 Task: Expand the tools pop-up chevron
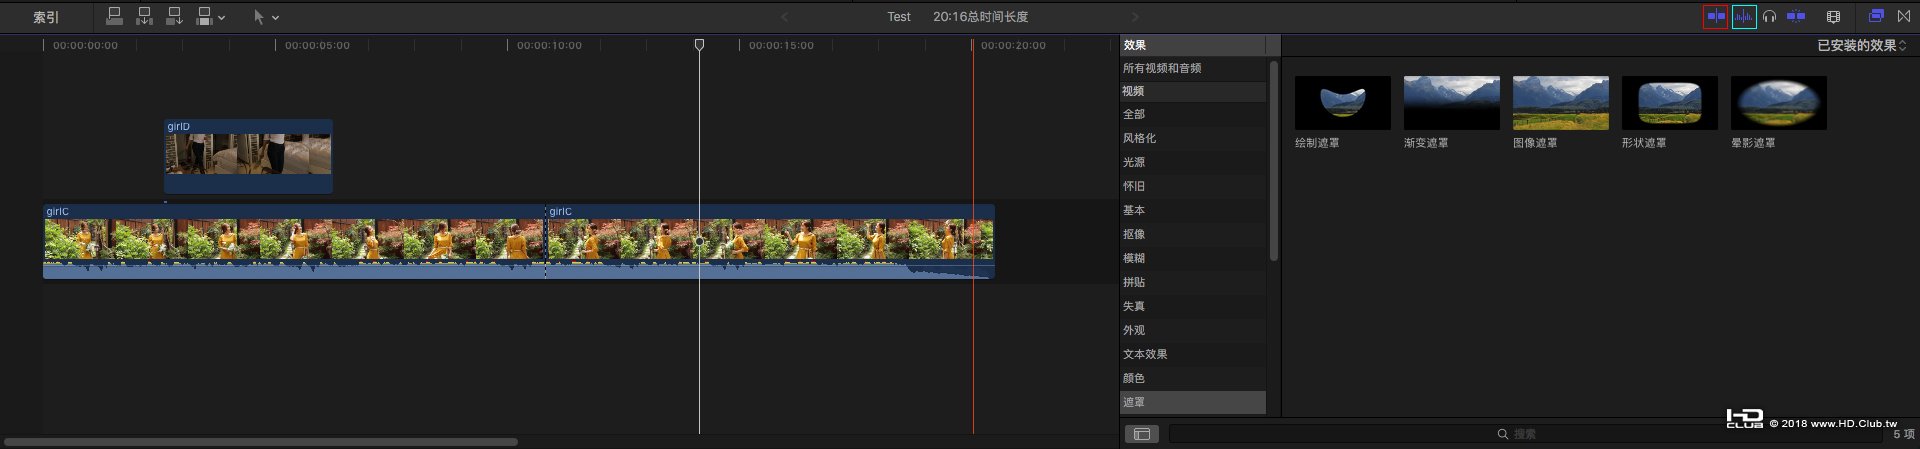[x=276, y=17]
